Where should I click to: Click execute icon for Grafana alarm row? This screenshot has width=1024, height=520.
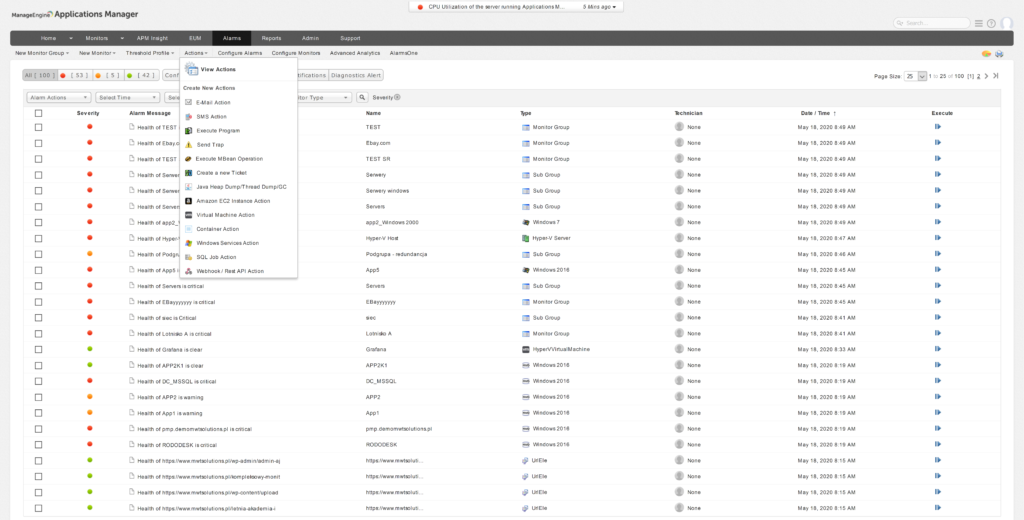pos(938,349)
